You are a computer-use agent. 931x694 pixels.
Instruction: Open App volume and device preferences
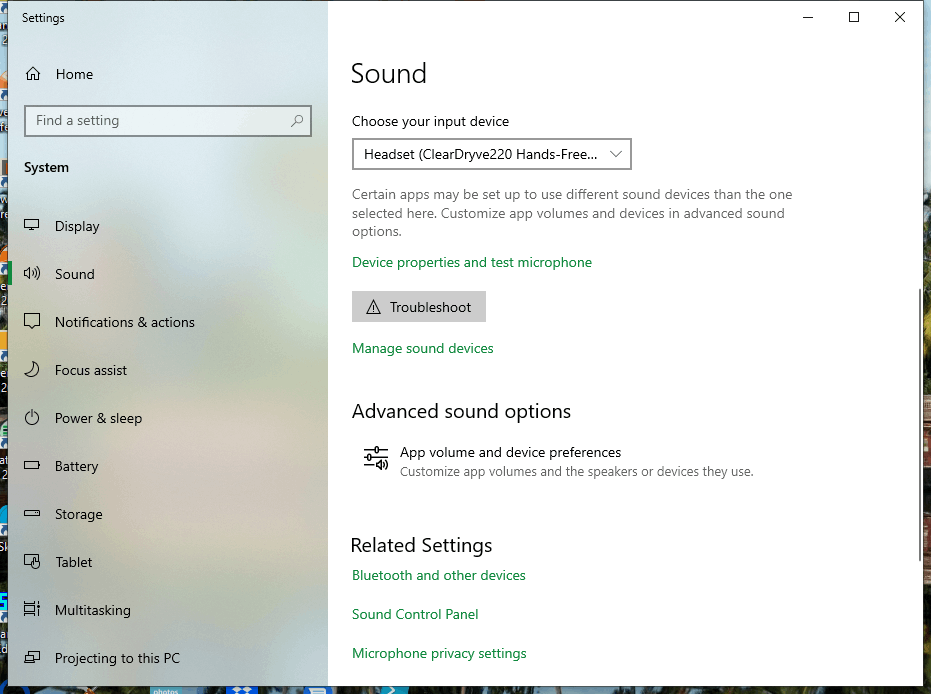click(x=558, y=461)
